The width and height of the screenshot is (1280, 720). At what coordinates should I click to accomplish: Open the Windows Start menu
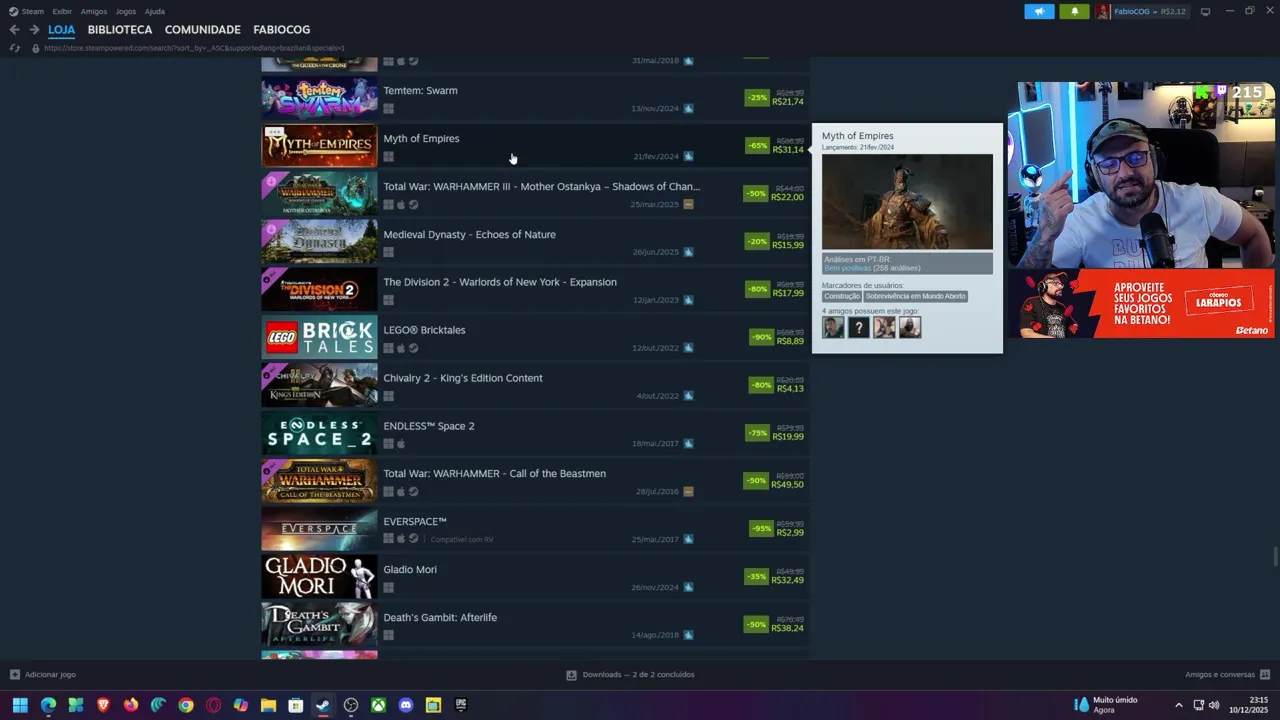pos(20,705)
